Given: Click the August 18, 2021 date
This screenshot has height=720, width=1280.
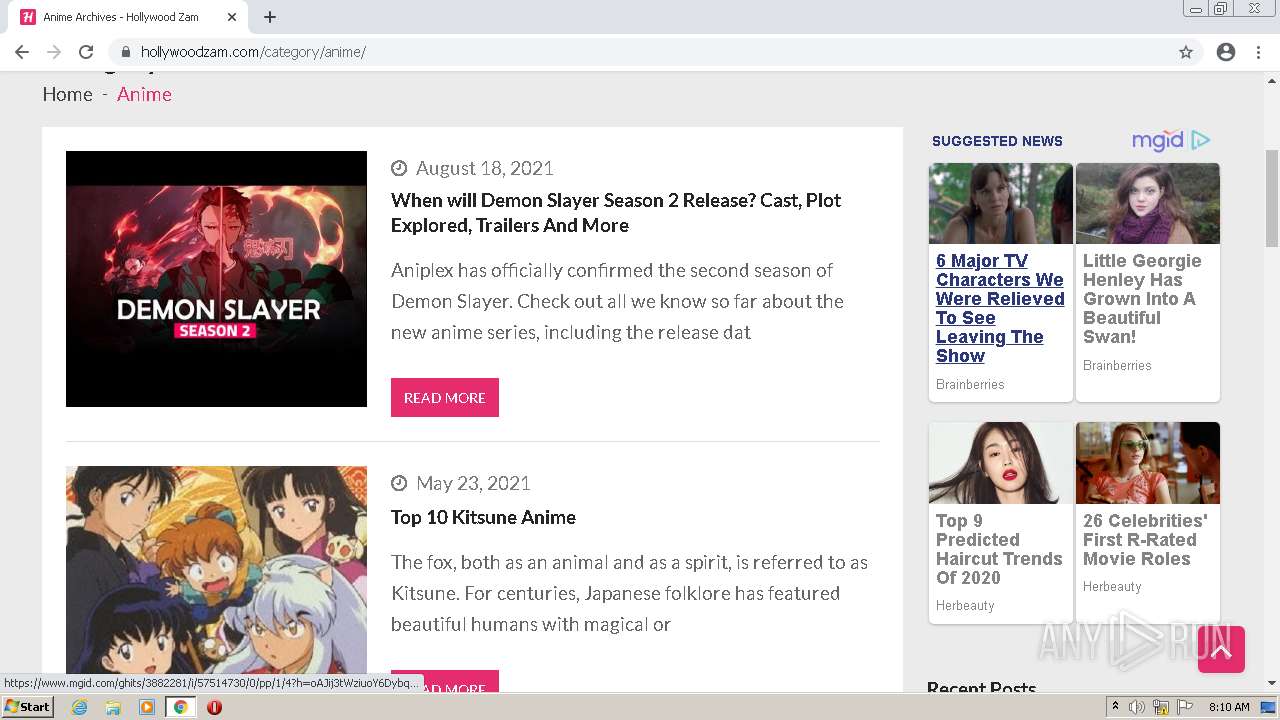Looking at the screenshot, I should click(x=484, y=168).
